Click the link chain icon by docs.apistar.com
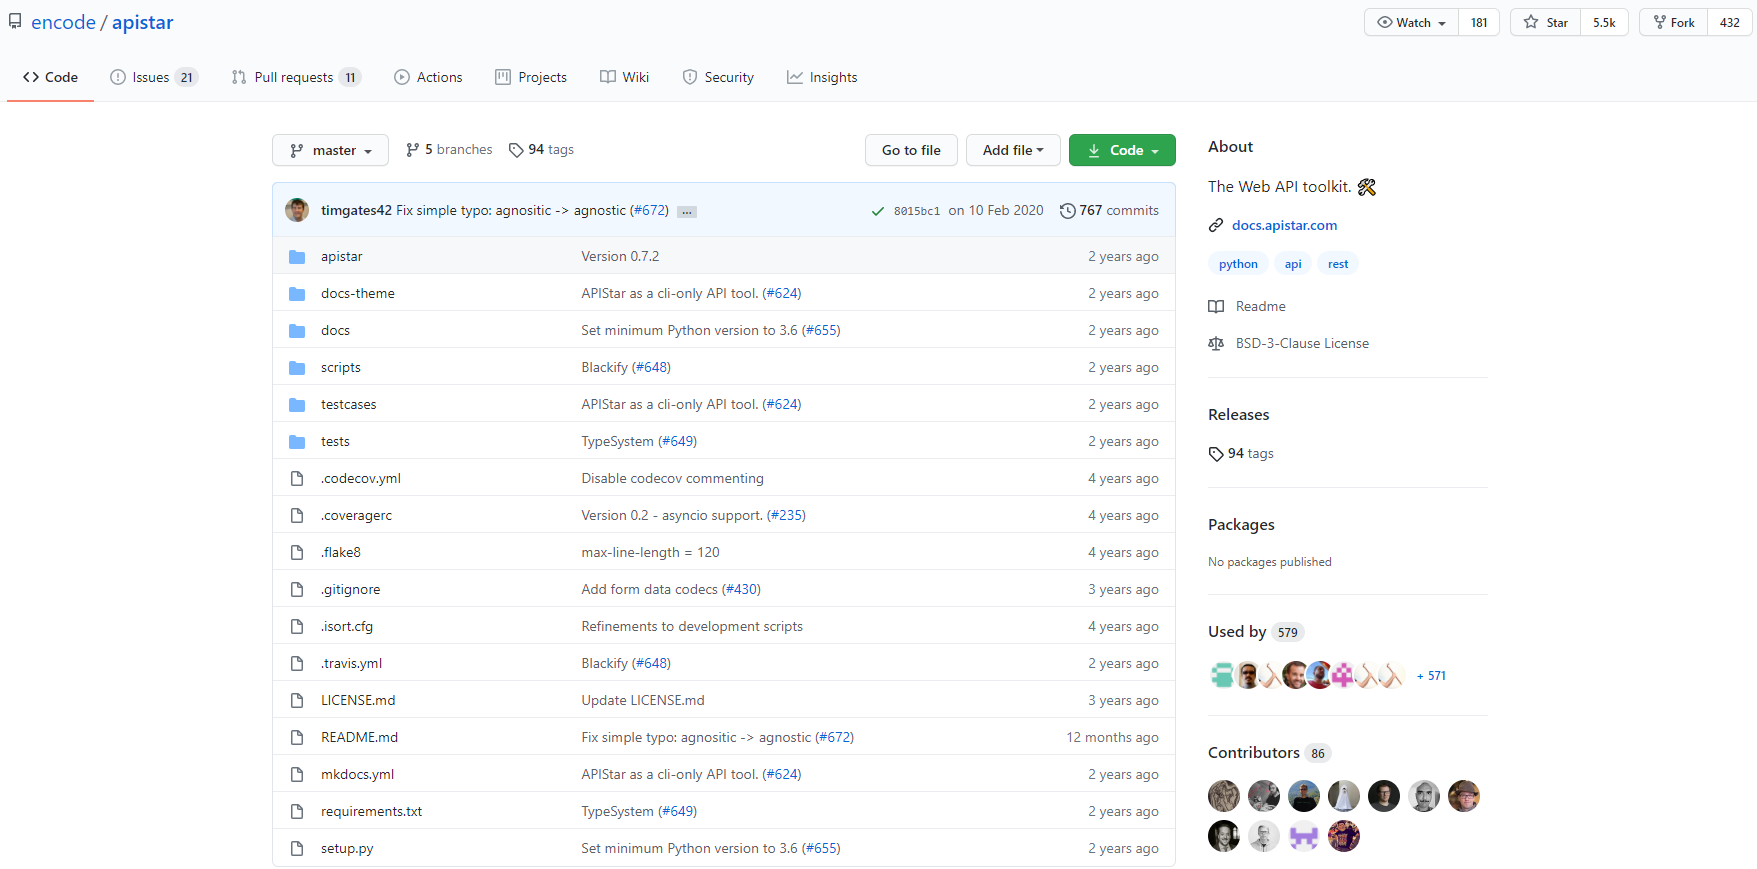The height and width of the screenshot is (869, 1757). (x=1216, y=226)
